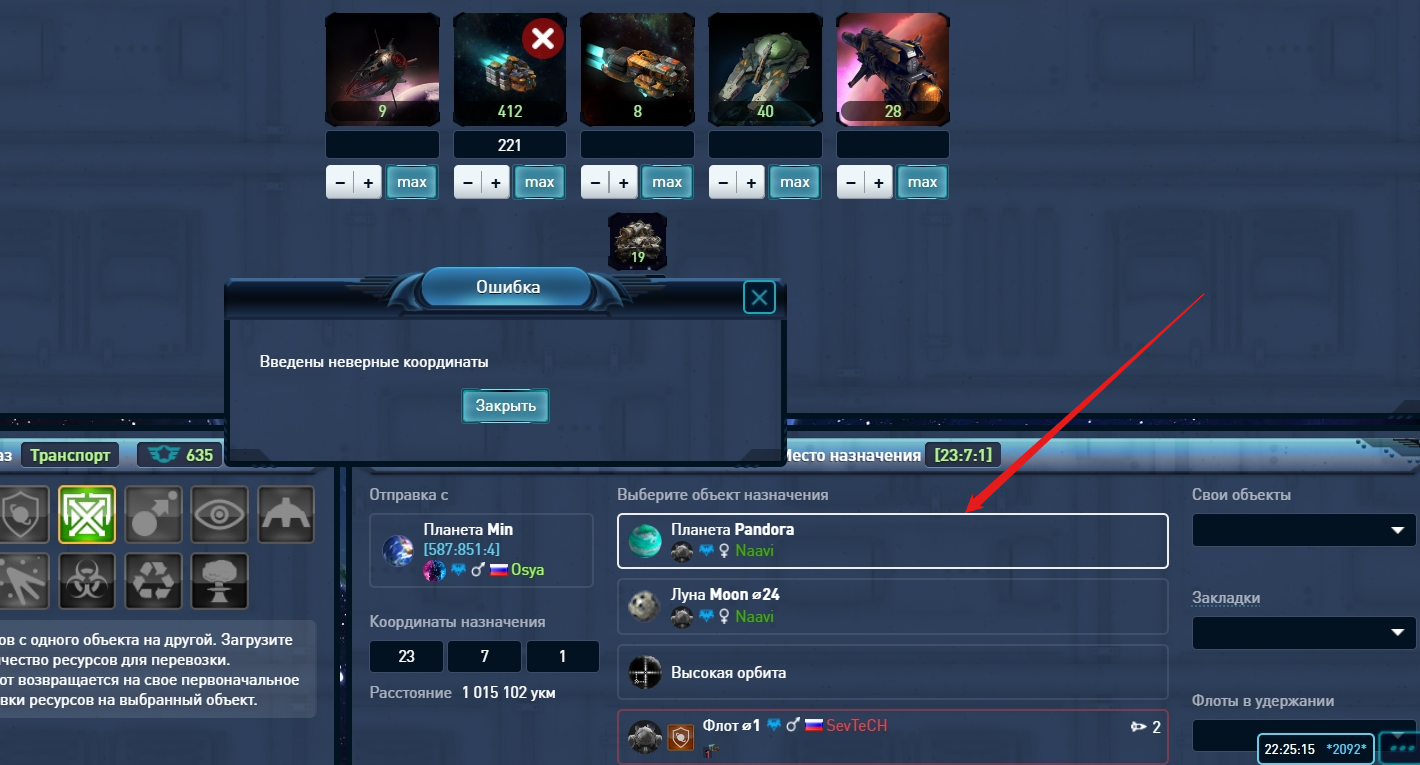Close the Ошибка dialog with X
The height and width of the screenshot is (765, 1420).
point(759,297)
